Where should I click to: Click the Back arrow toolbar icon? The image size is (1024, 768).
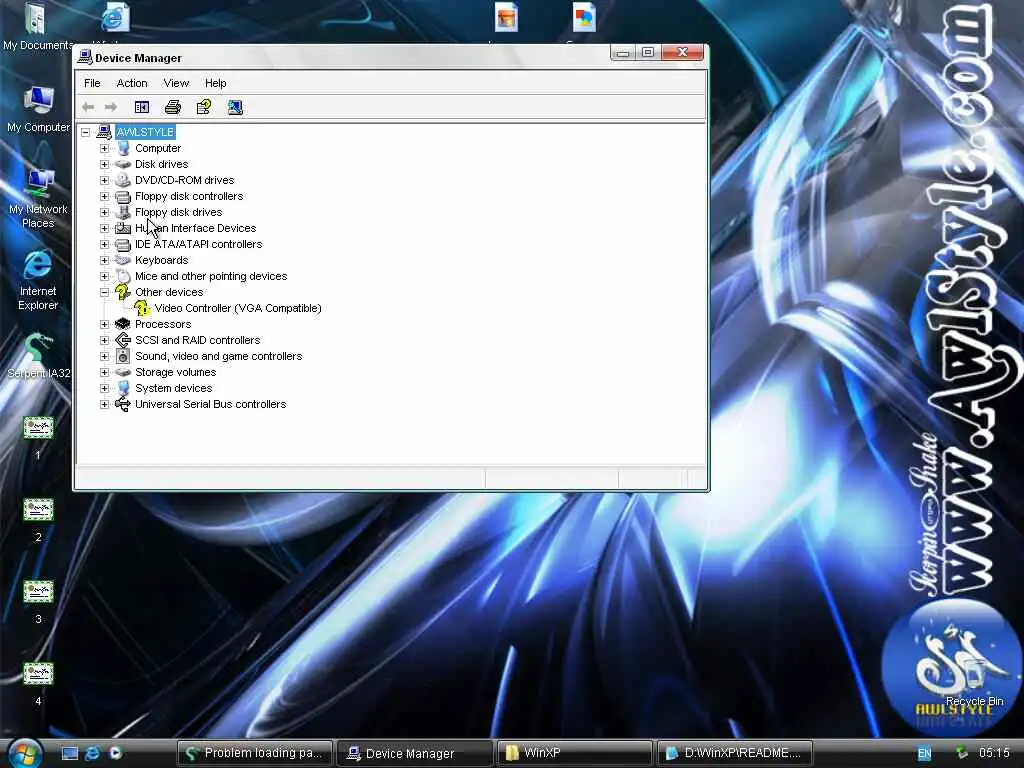tap(88, 107)
